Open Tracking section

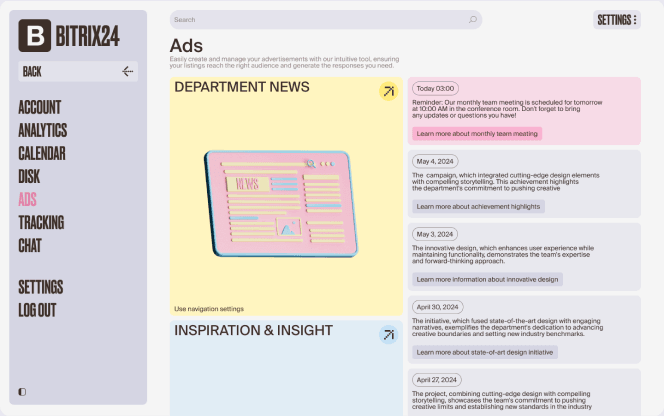pyautogui.click(x=41, y=222)
